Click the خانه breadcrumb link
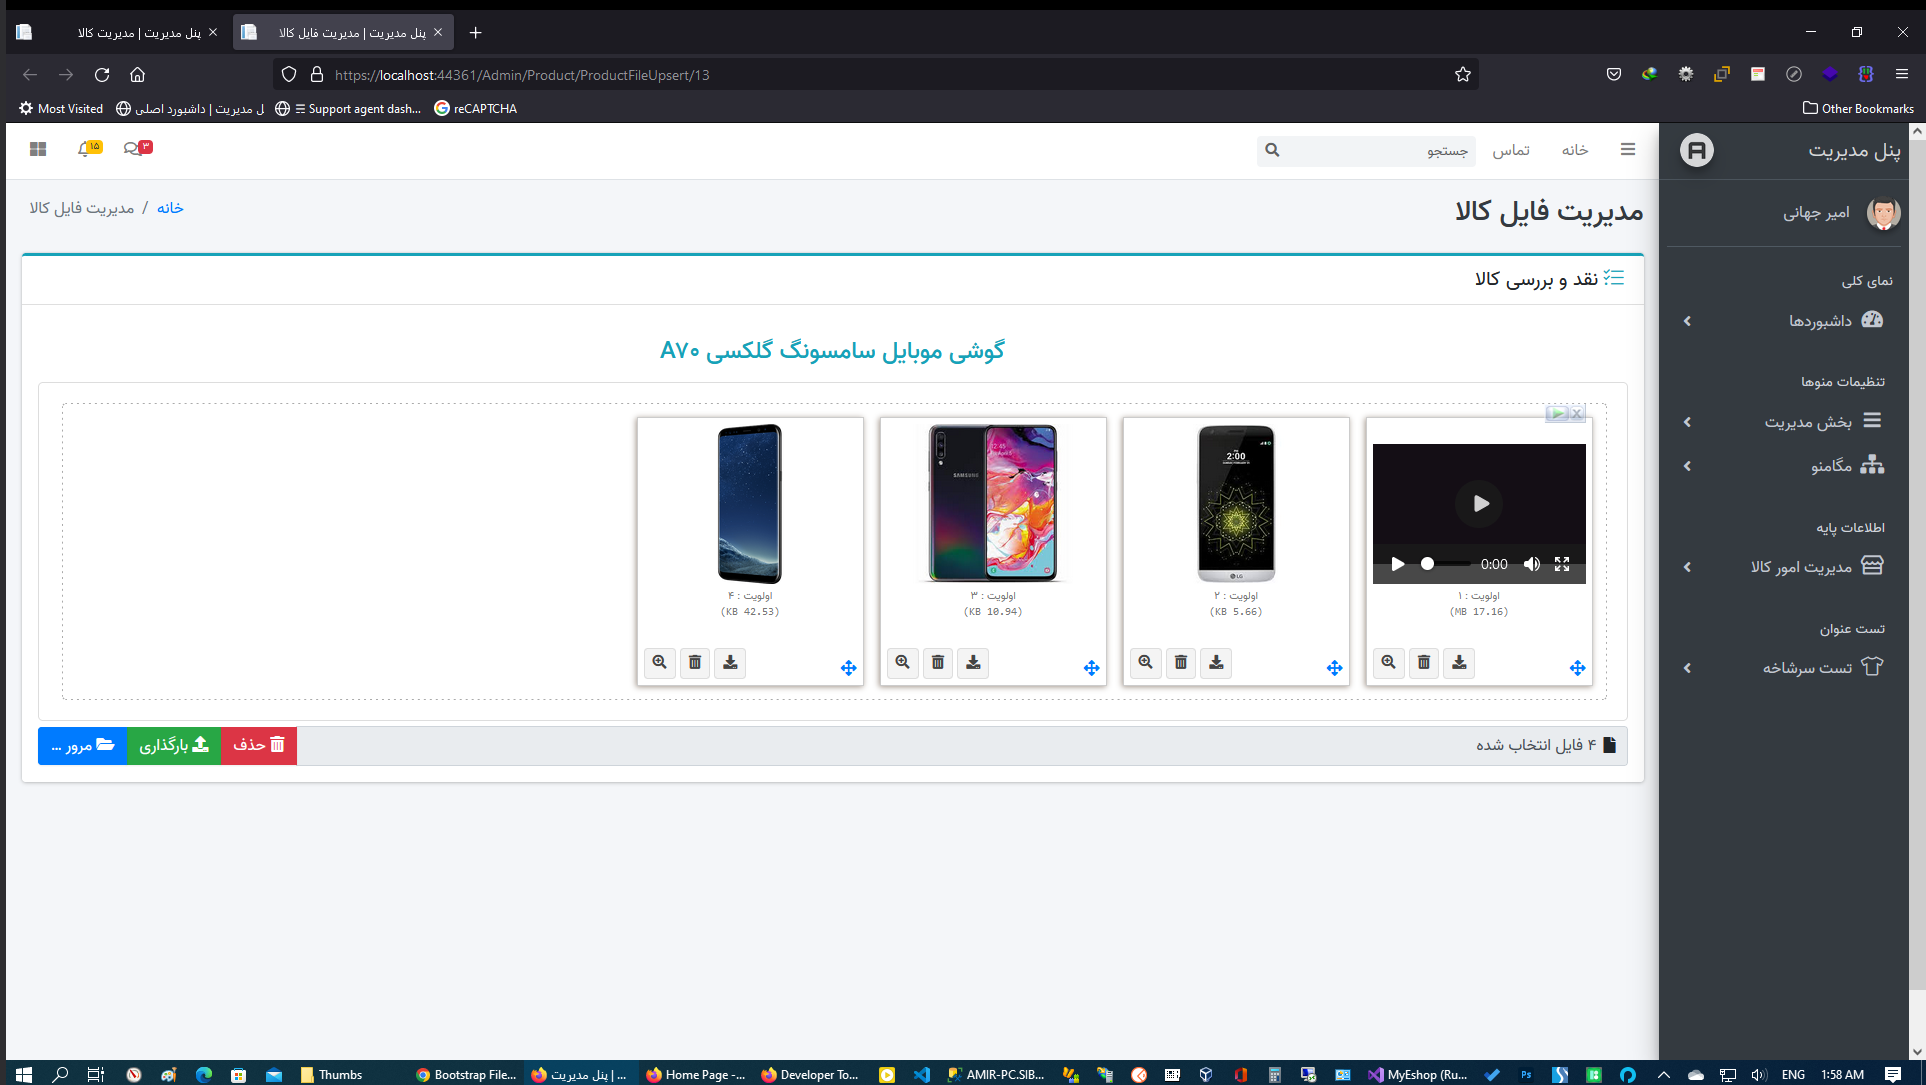The height and width of the screenshot is (1085, 1926). (170, 208)
